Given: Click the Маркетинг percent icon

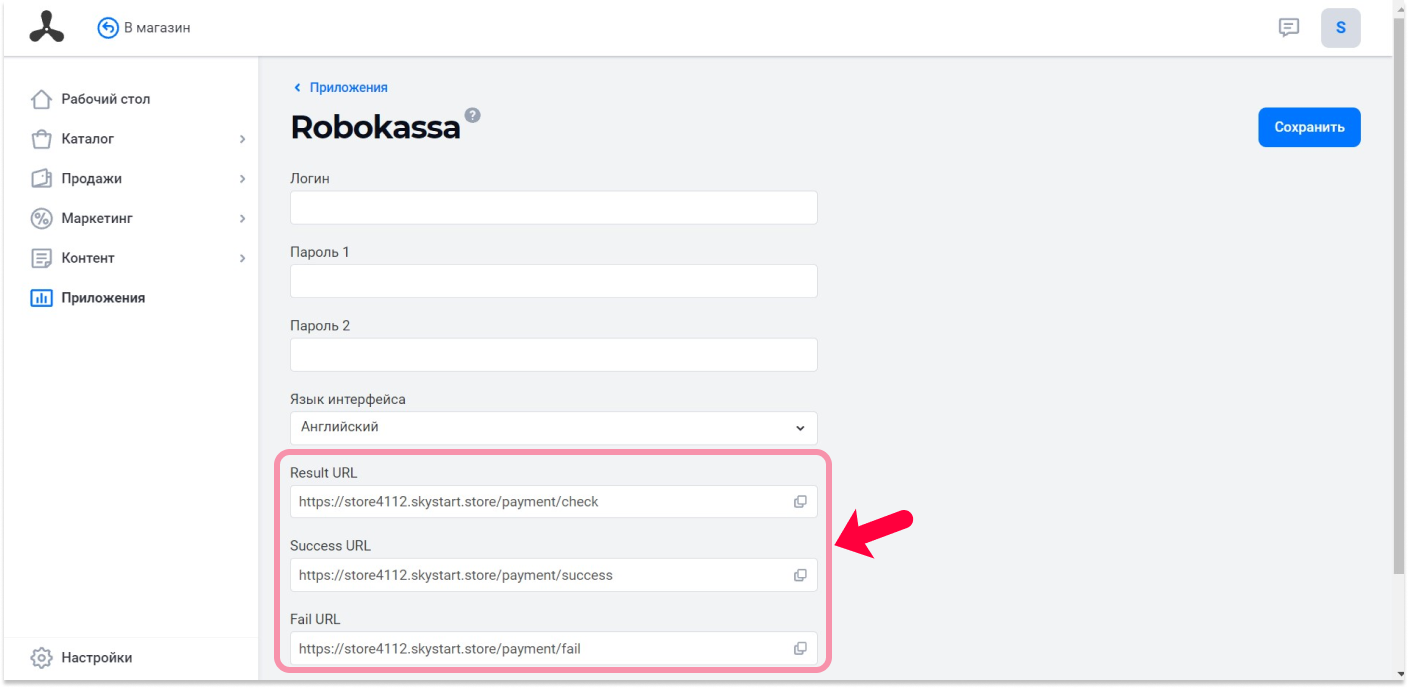Looking at the screenshot, I should pos(41,218).
